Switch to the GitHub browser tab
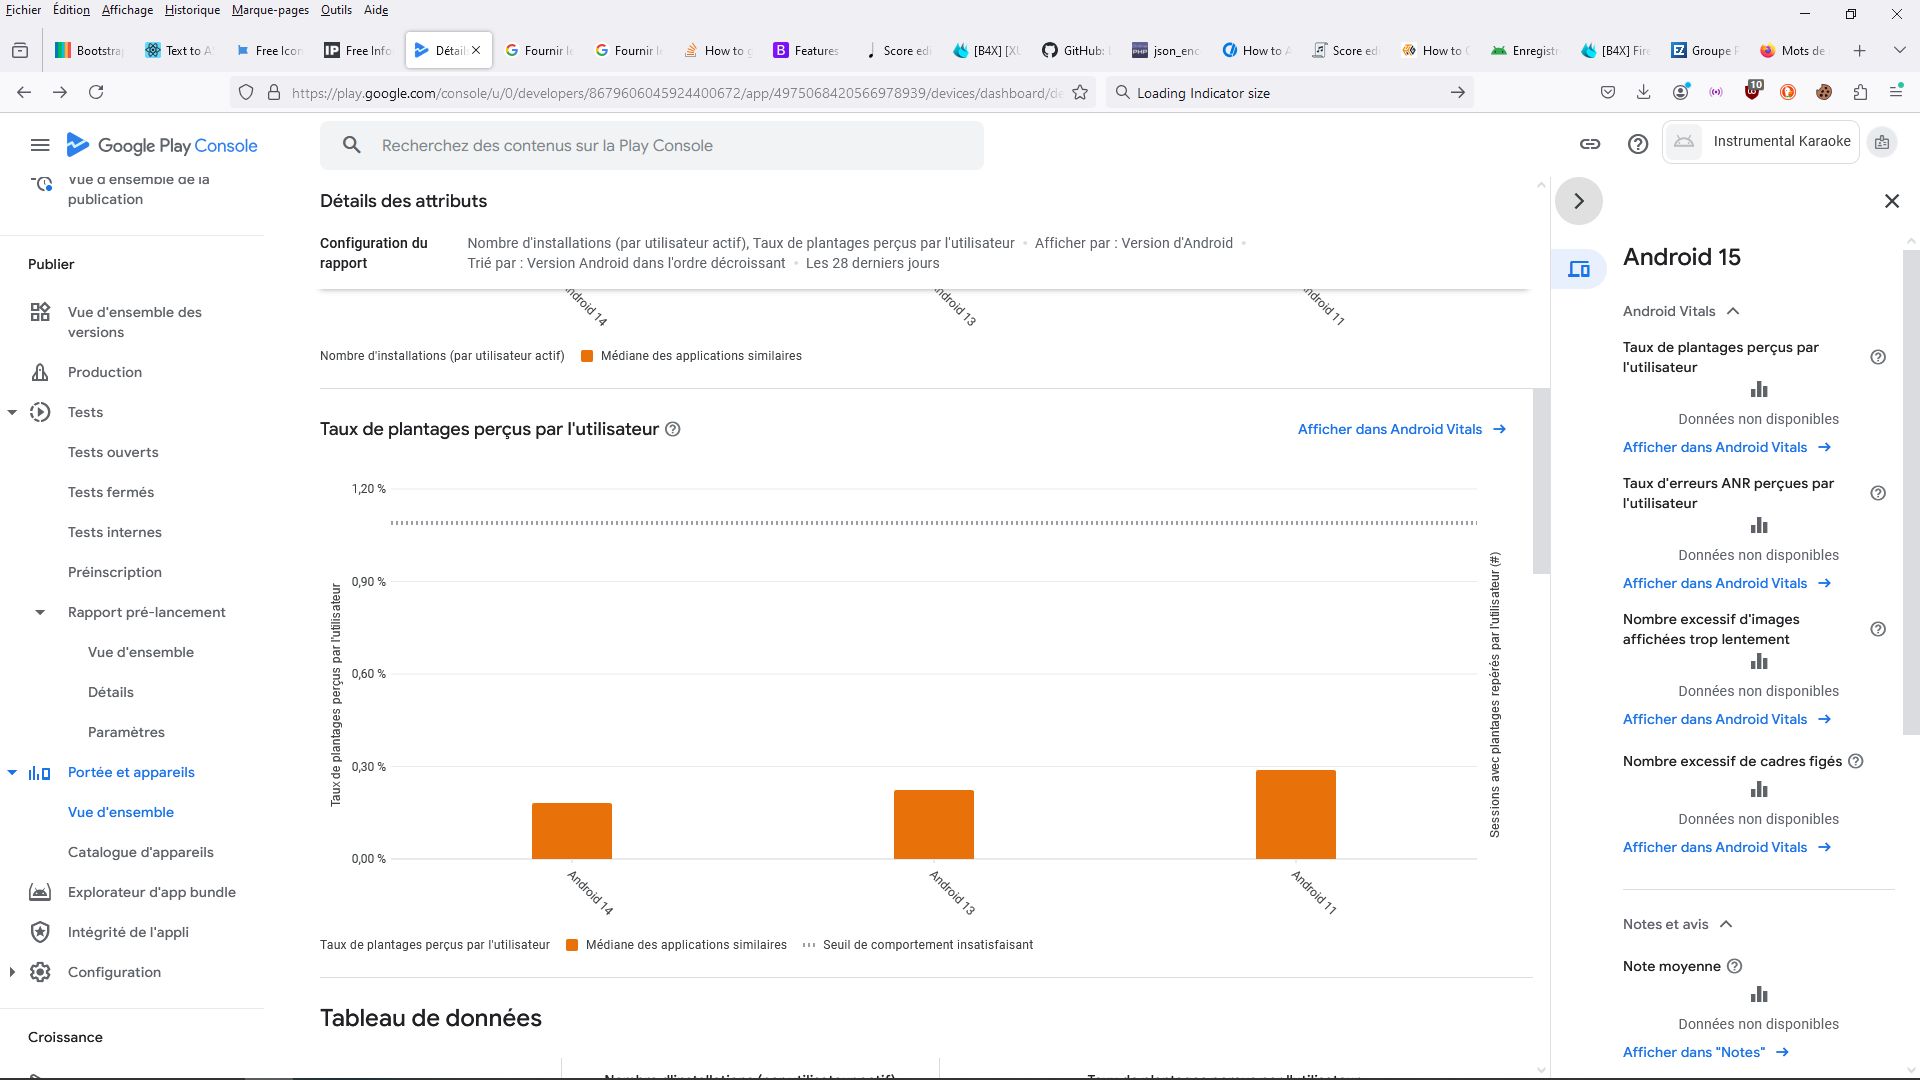The width and height of the screenshot is (1920, 1080). click(x=1075, y=51)
